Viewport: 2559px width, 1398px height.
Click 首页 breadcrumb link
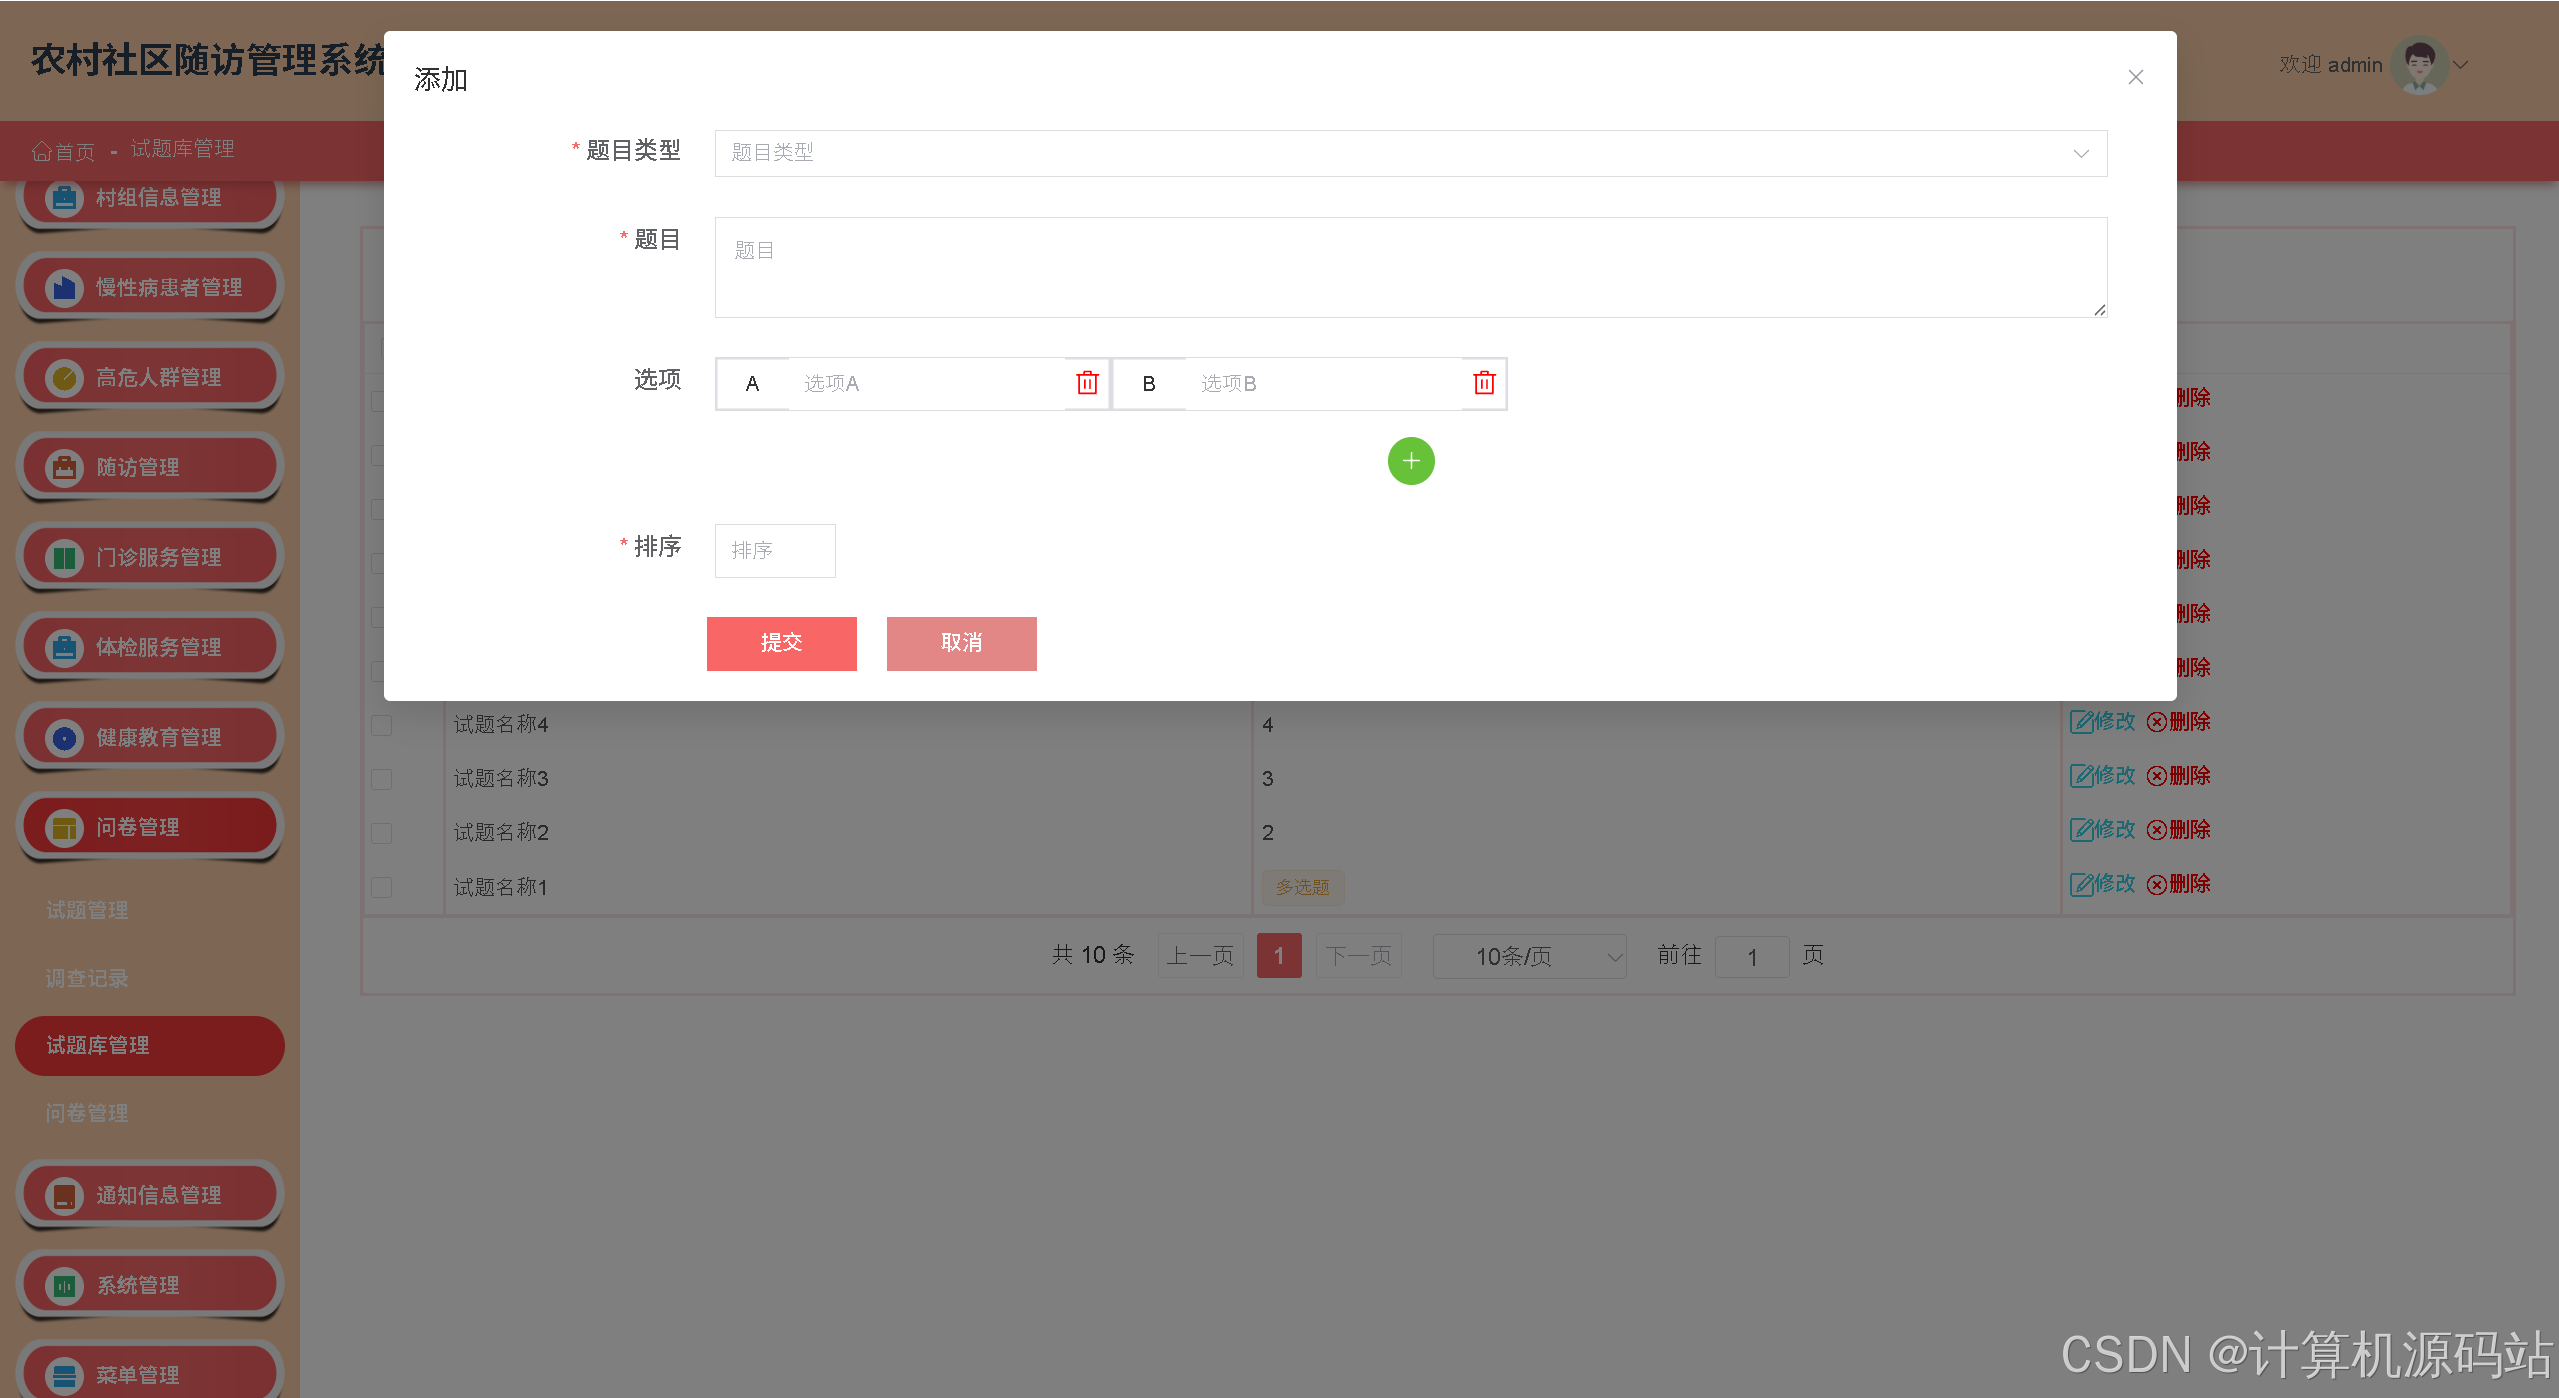coord(75,151)
